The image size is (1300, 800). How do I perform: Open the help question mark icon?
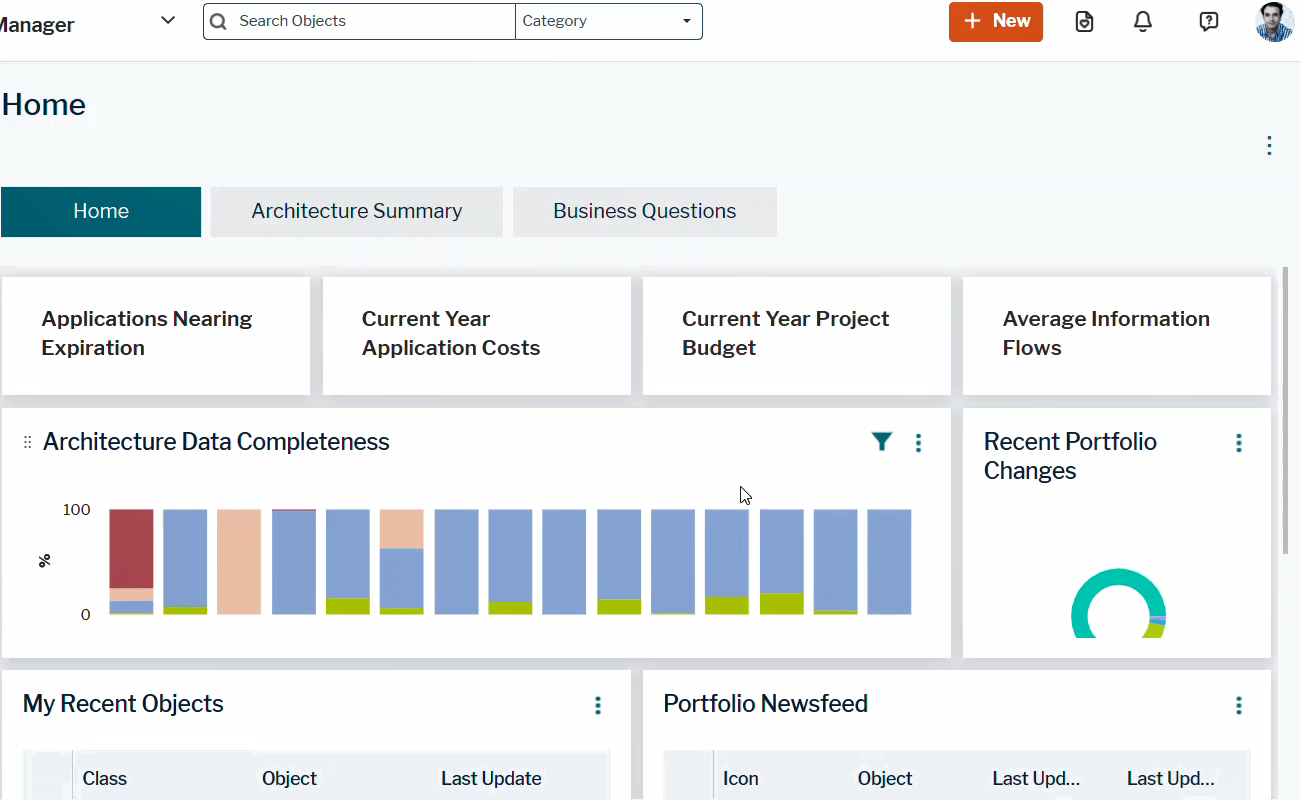pyautogui.click(x=1208, y=21)
